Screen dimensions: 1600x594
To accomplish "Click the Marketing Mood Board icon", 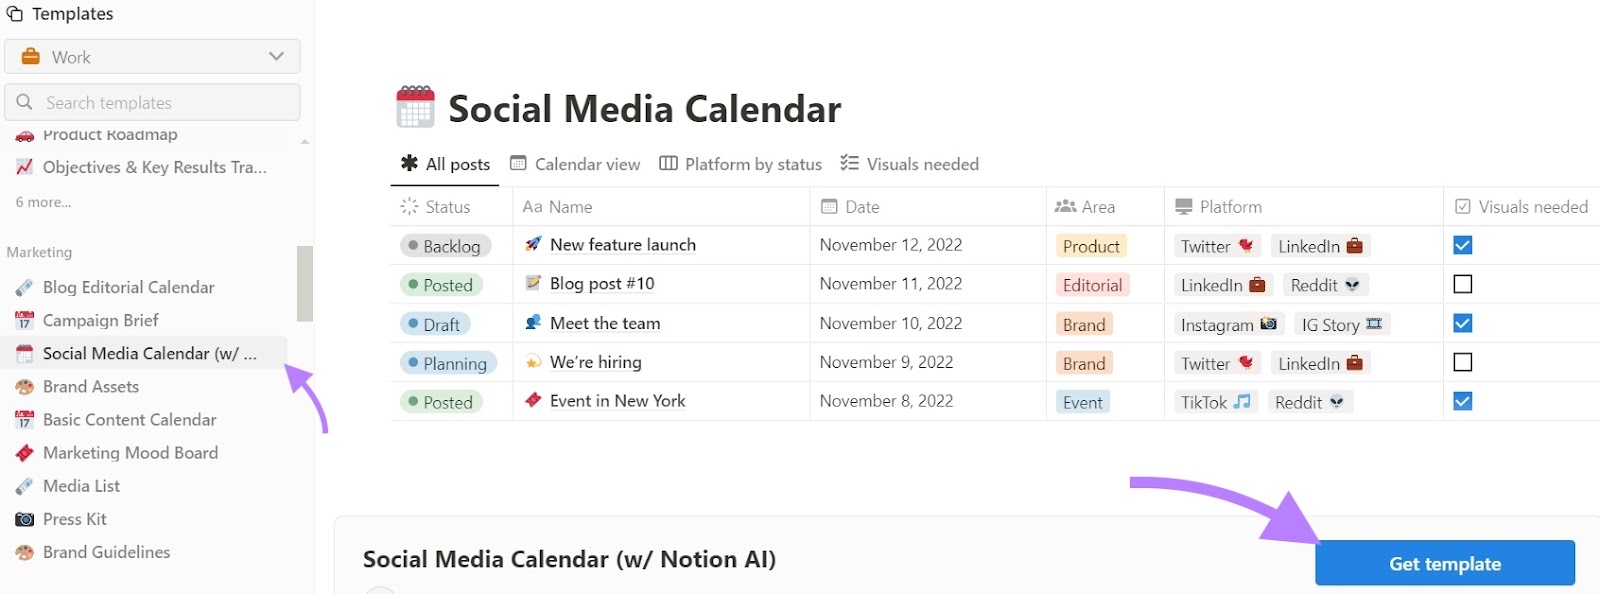I will click(x=25, y=453).
